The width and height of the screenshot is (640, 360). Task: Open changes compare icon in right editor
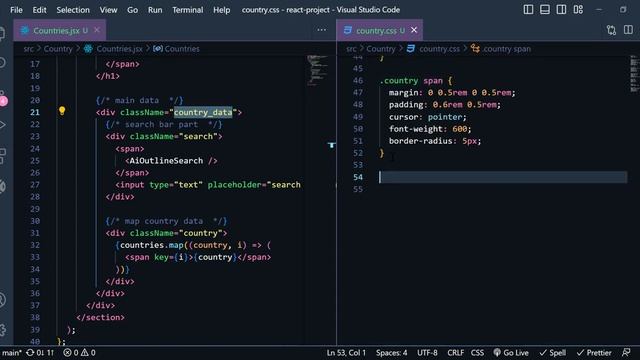pos(611,30)
